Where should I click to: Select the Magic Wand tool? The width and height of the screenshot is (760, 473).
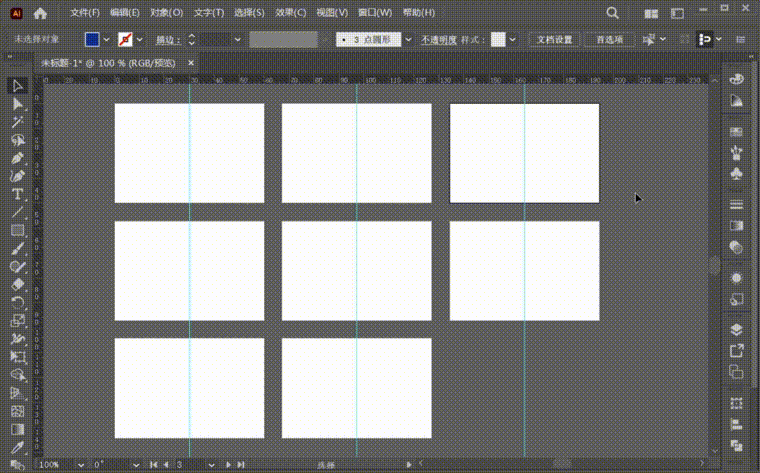(17, 122)
